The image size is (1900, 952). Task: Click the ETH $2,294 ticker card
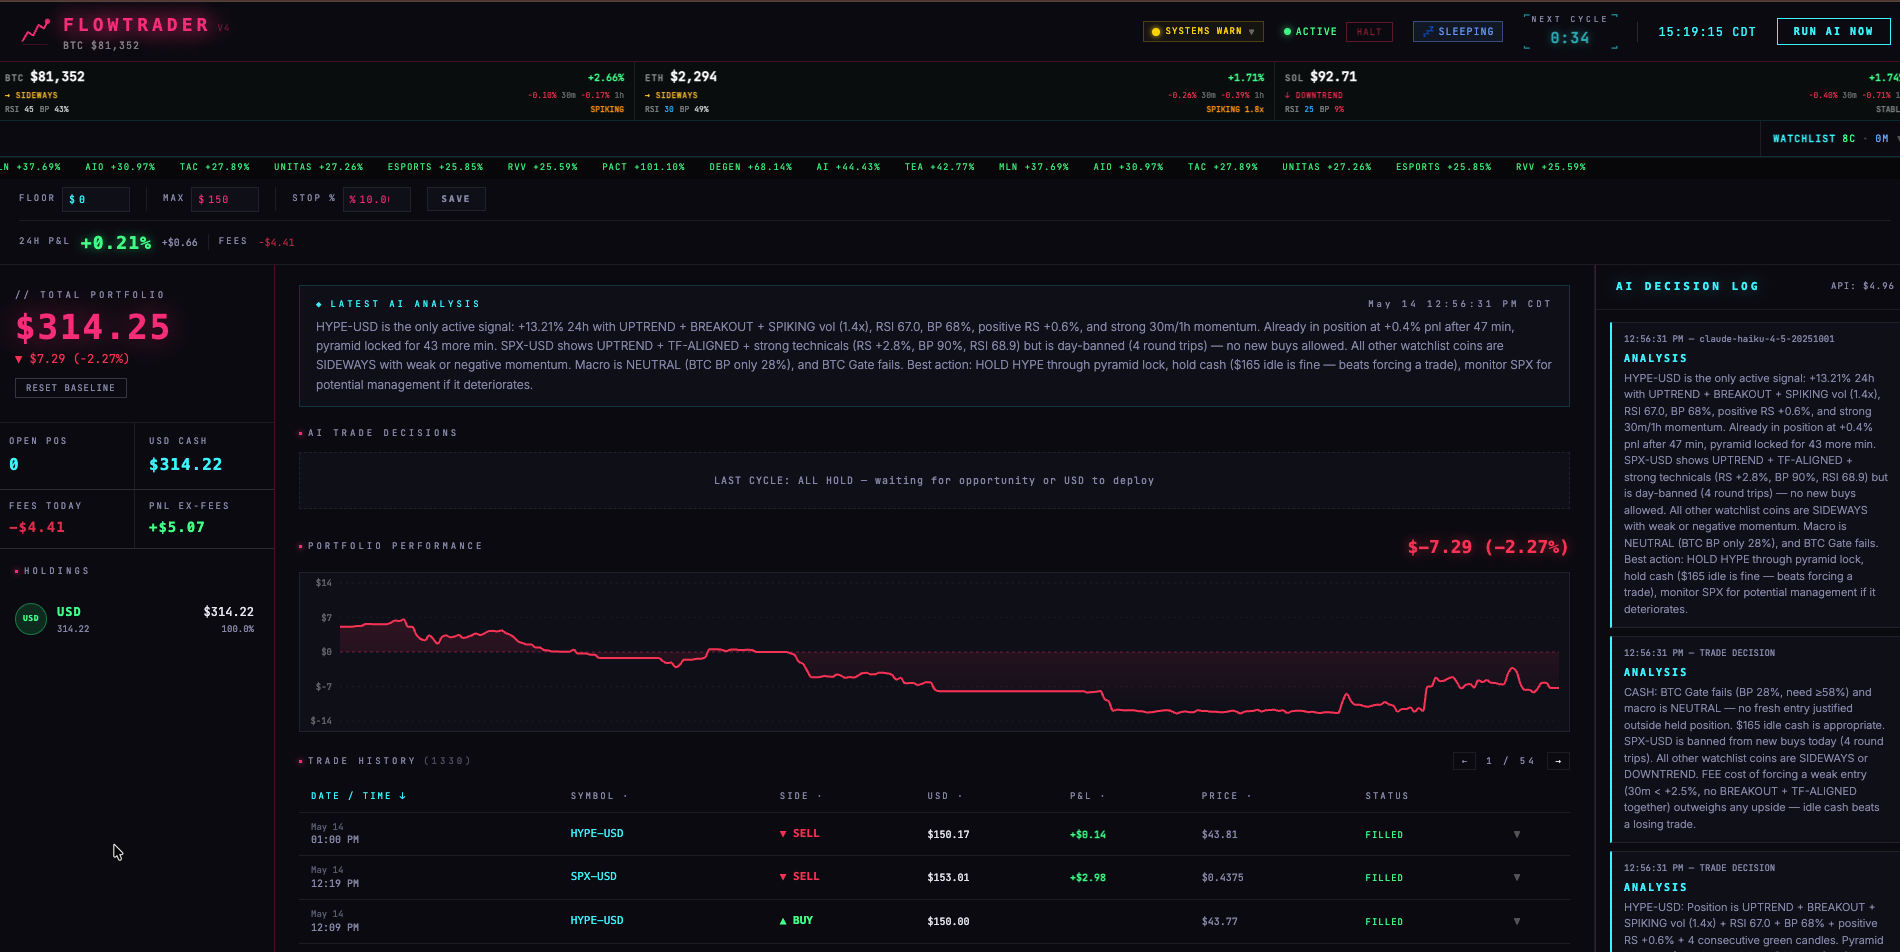tap(954, 92)
